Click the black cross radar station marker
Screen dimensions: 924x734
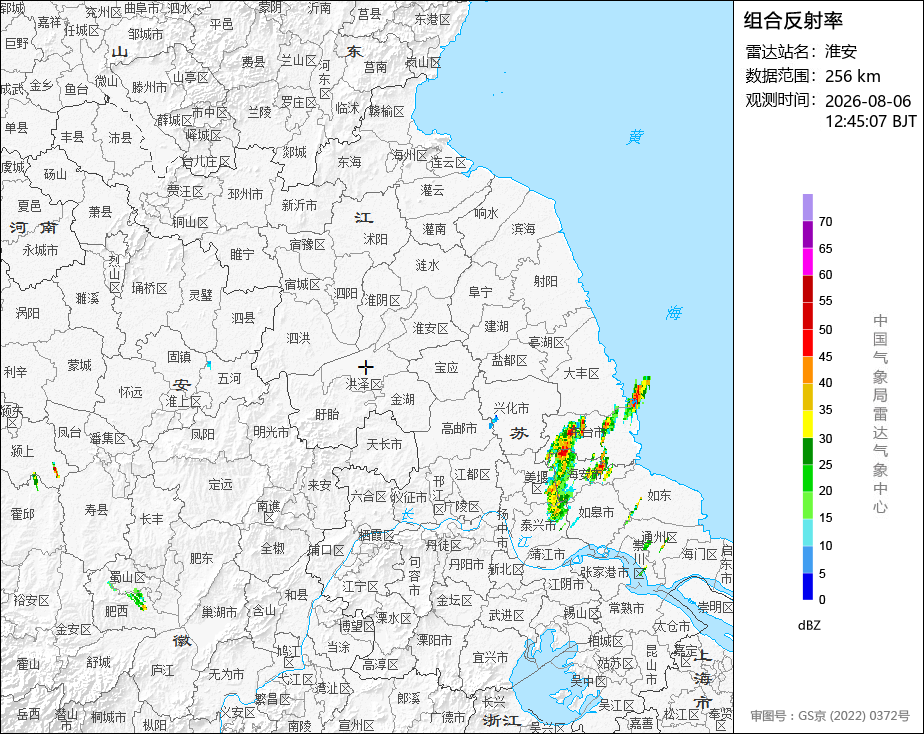365,368
